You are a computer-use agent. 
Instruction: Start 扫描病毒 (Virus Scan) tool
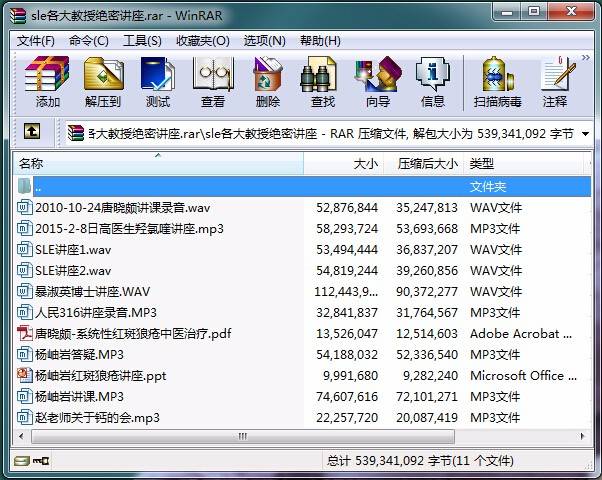click(x=497, y=81)
